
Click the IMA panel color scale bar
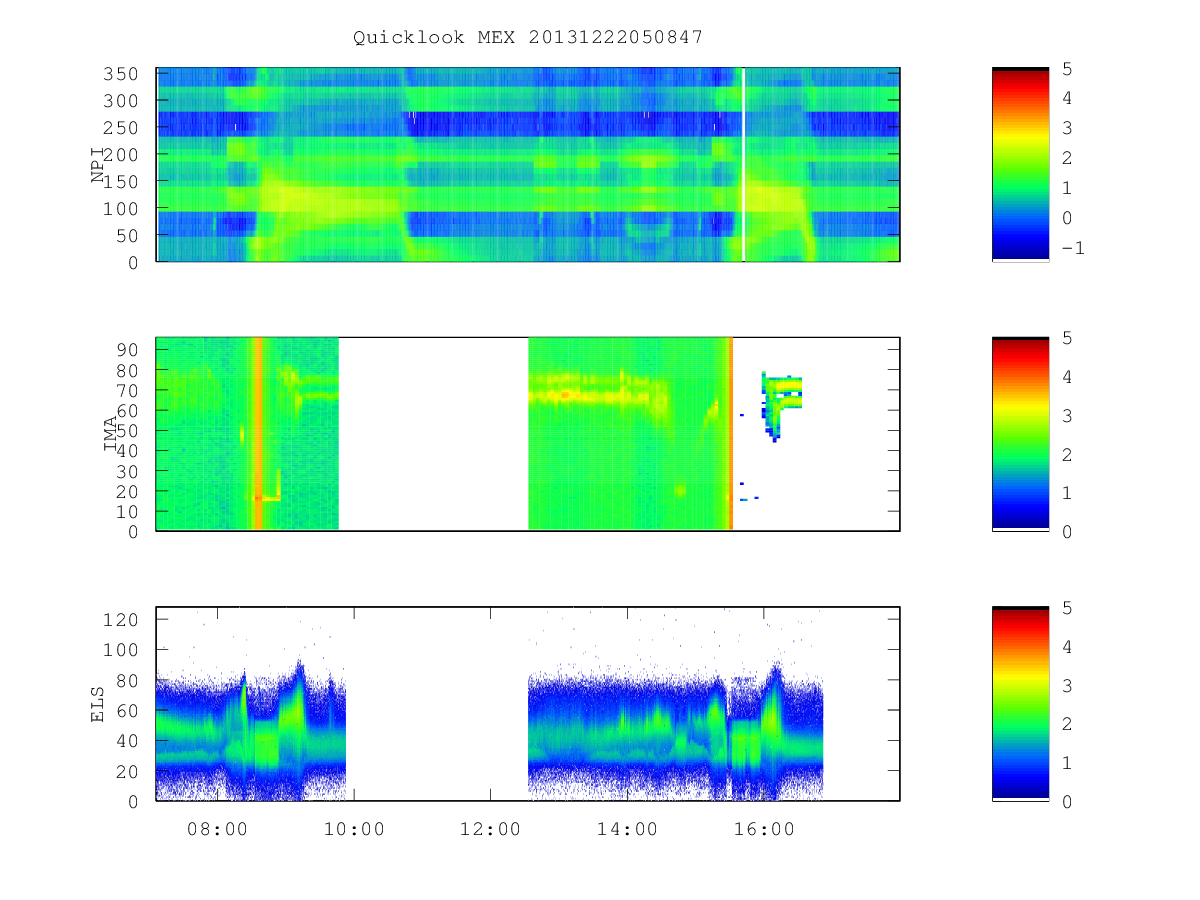[x=1020, y=434]
